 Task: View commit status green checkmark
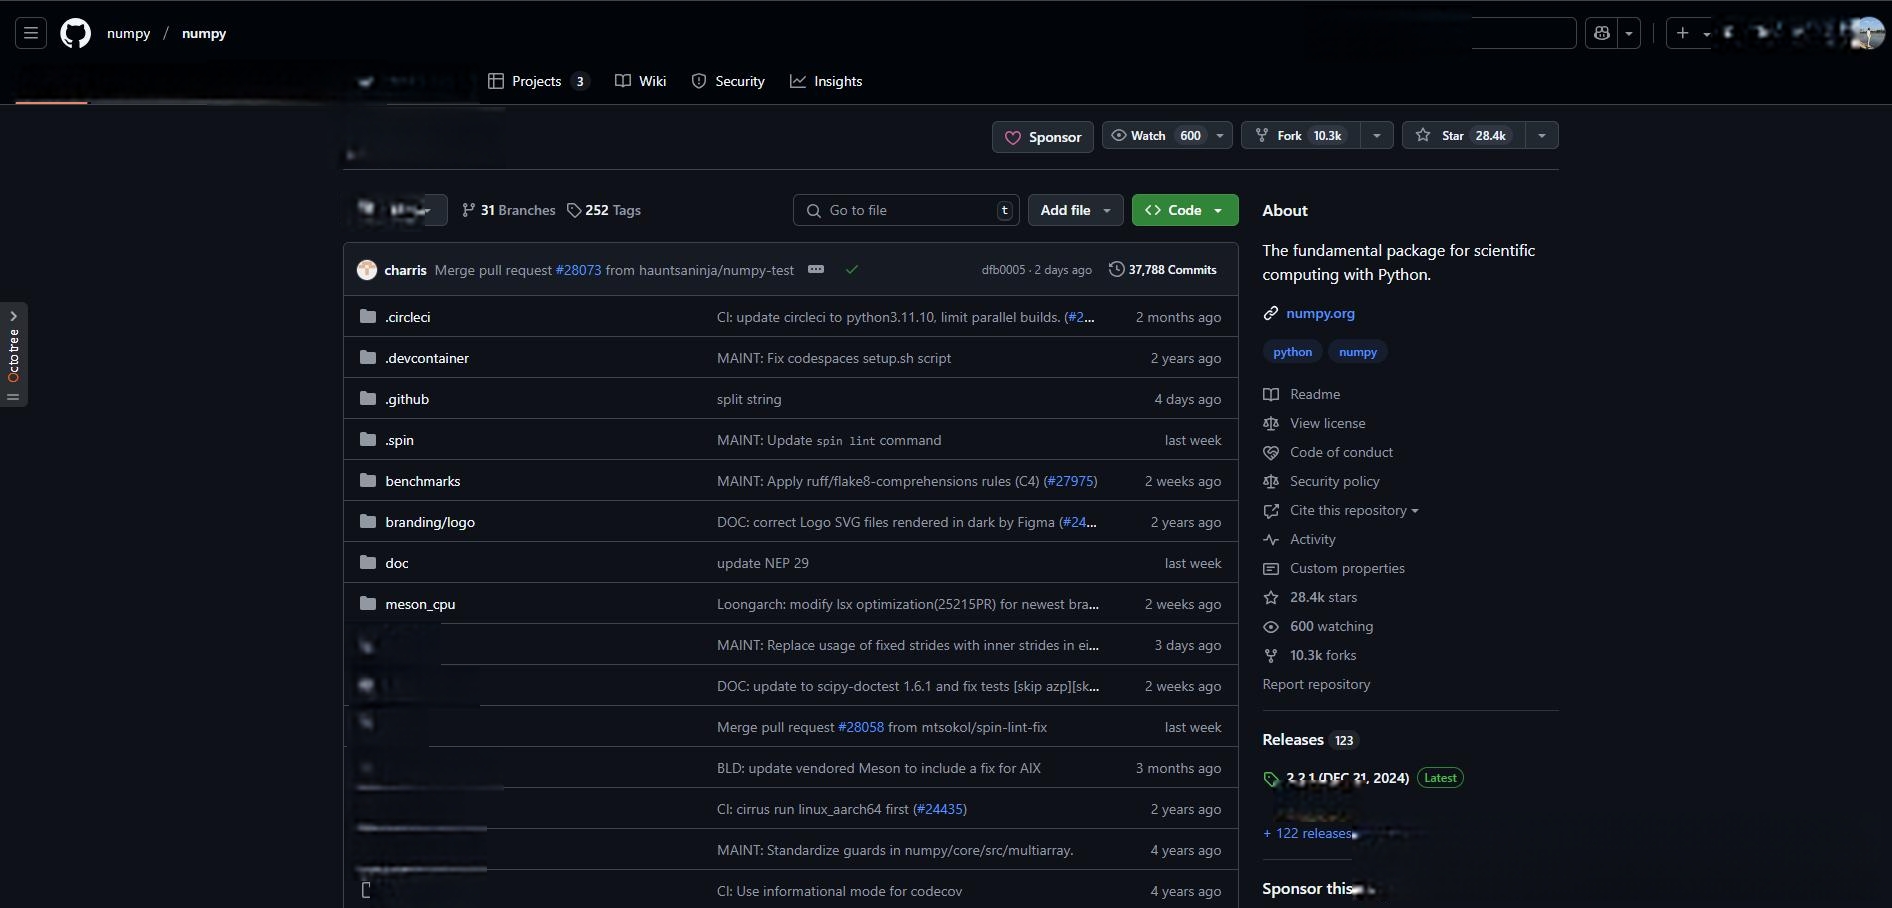[852, 270]
